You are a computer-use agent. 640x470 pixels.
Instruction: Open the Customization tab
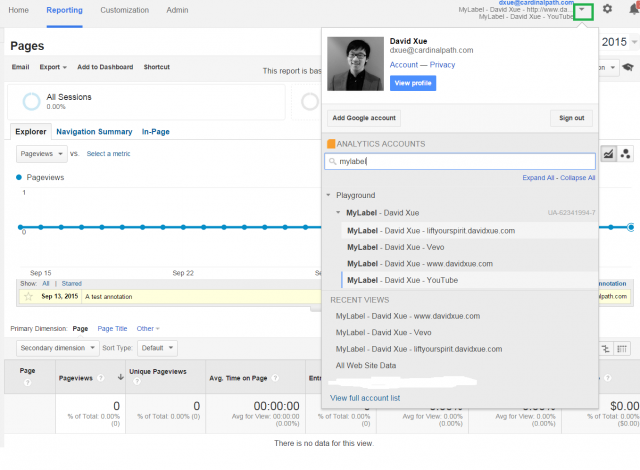(x=124, y=10)
